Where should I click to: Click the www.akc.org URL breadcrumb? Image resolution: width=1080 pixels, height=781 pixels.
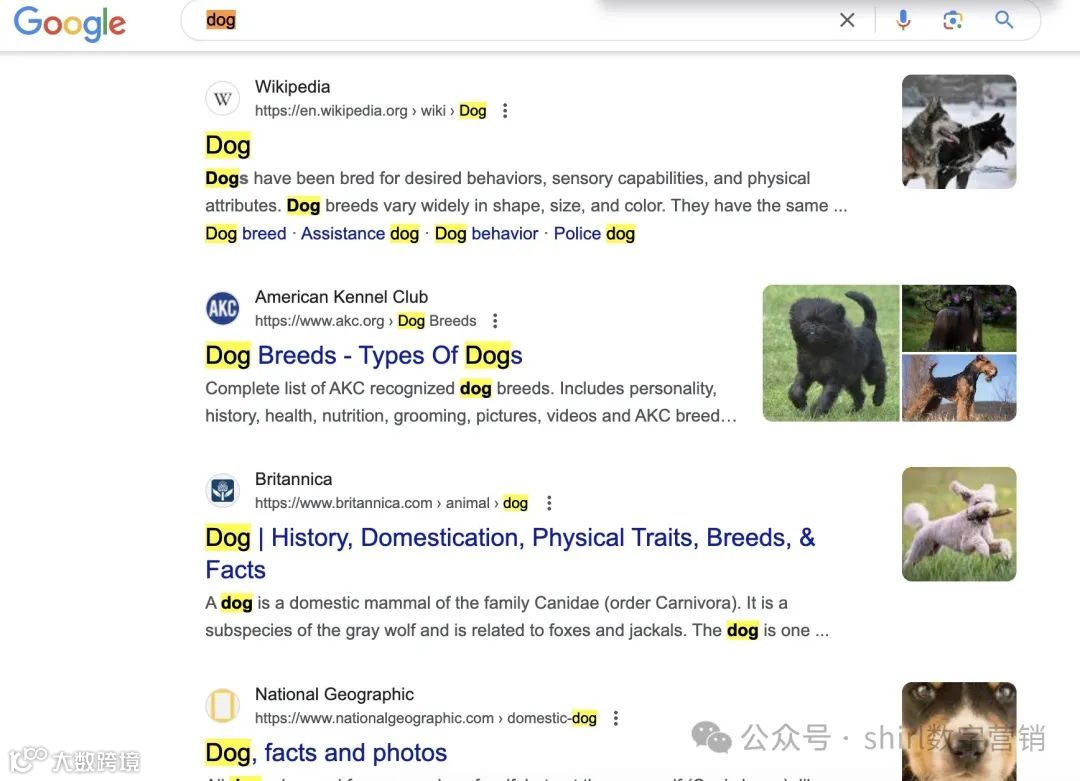pyautogui.click(x=365, y=321)
